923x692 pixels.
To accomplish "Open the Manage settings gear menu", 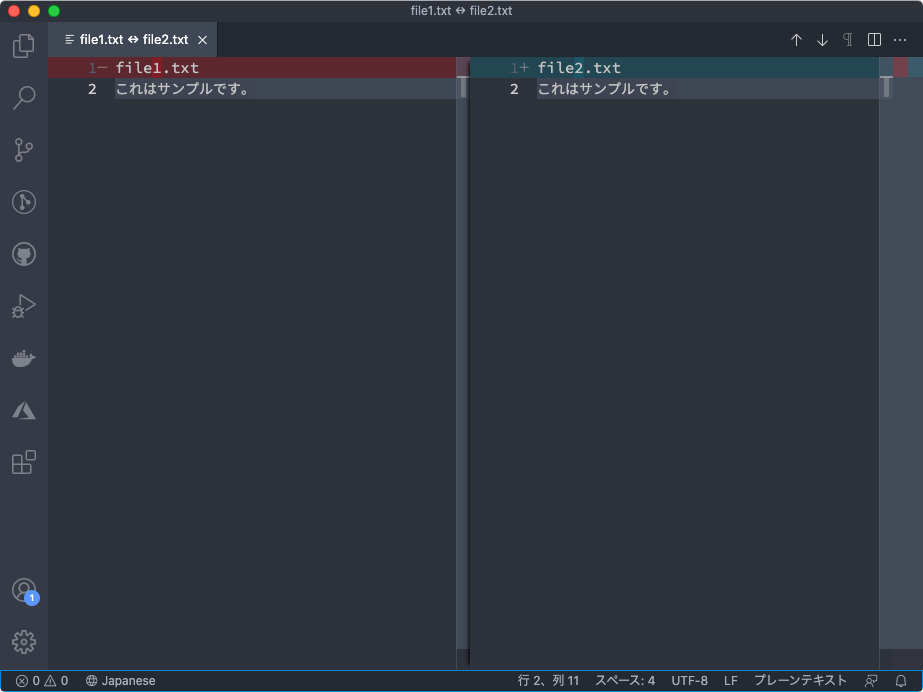I will [23, 642].
